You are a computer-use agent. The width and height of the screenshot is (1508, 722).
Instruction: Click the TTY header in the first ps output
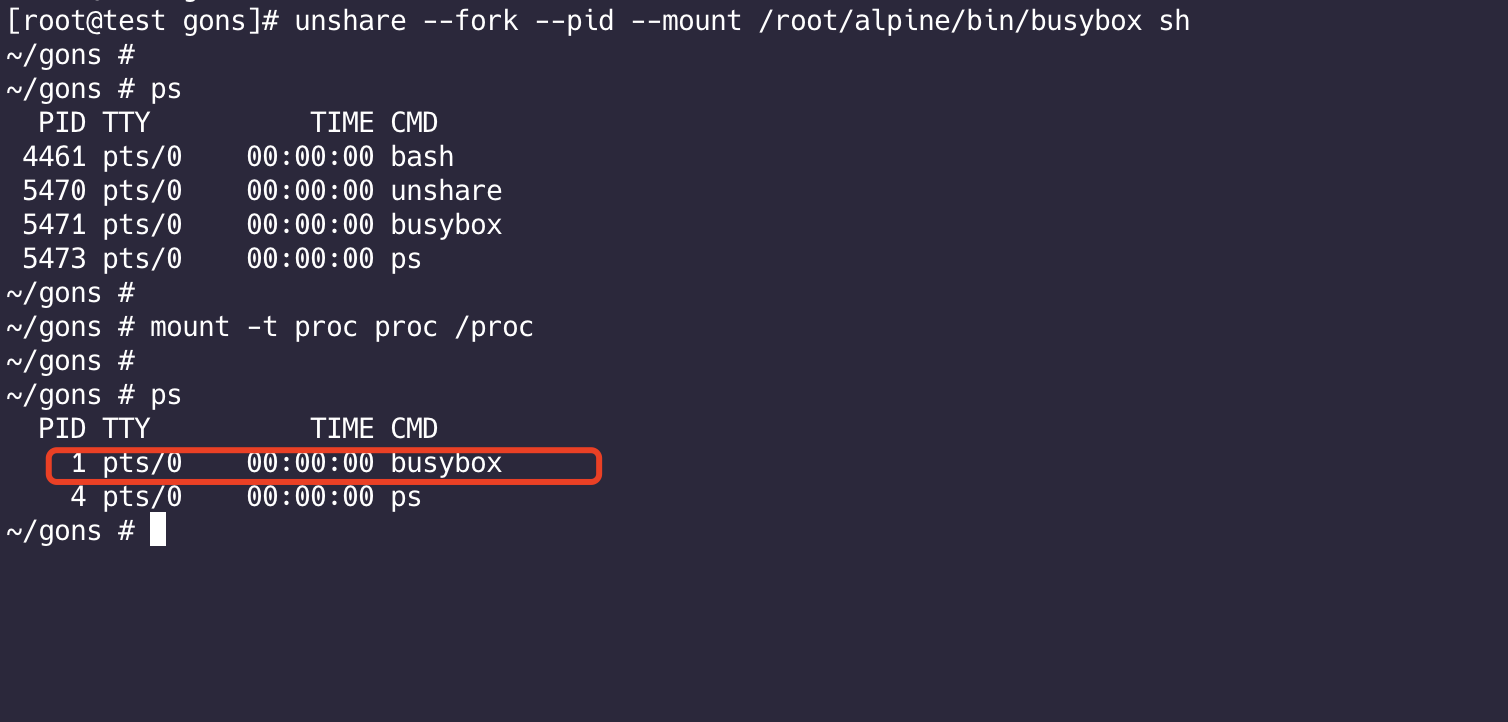[x=126, y=123]
